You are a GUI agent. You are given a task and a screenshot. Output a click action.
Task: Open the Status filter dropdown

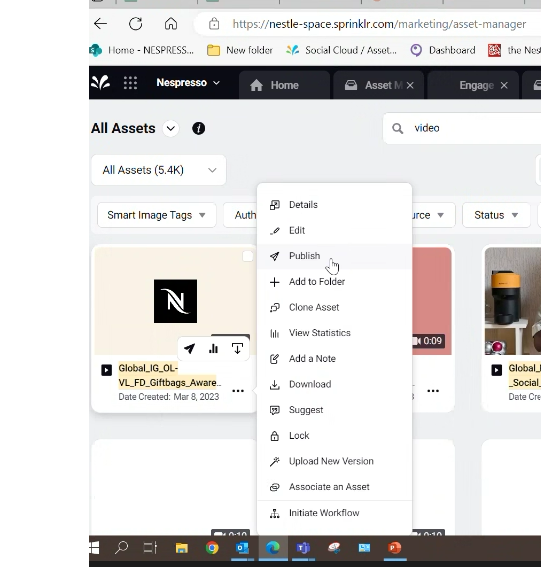click(x=496, y=215)
